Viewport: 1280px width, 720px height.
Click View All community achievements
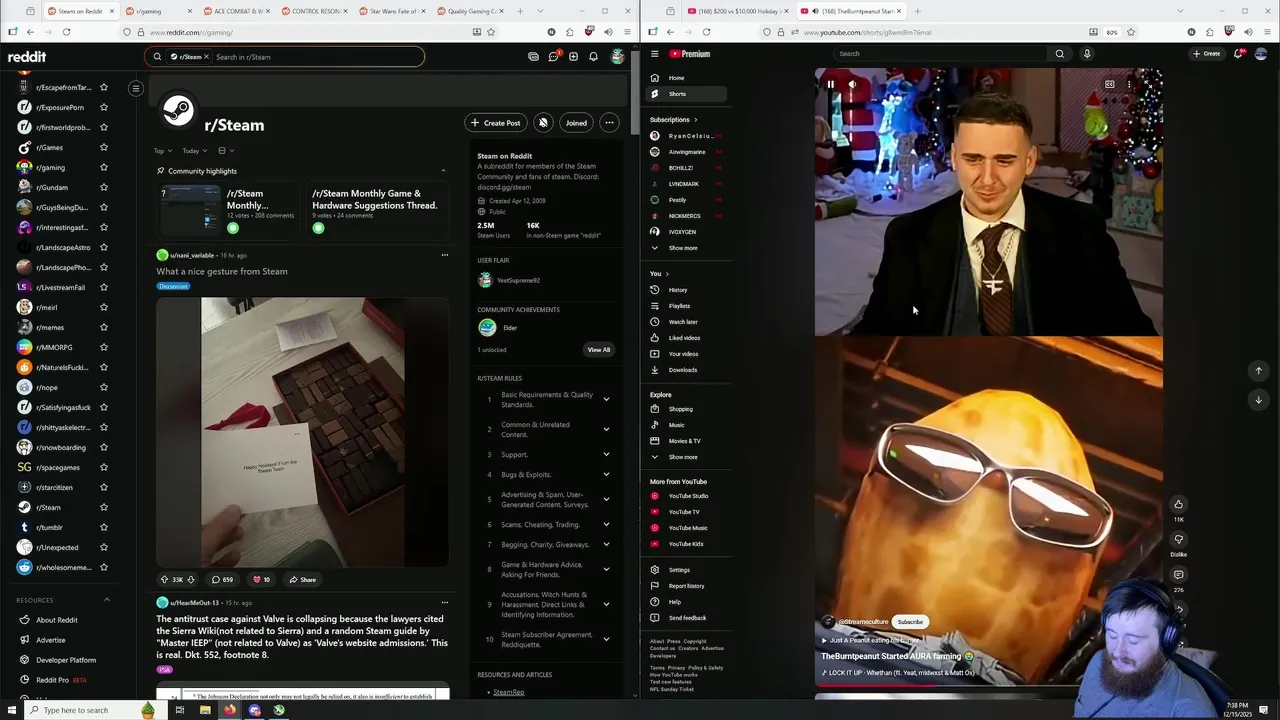coord(598,350)
